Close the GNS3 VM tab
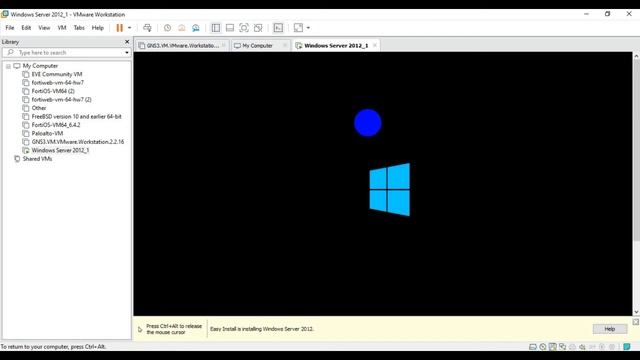 pyautogui.click(x=224, y=45)
